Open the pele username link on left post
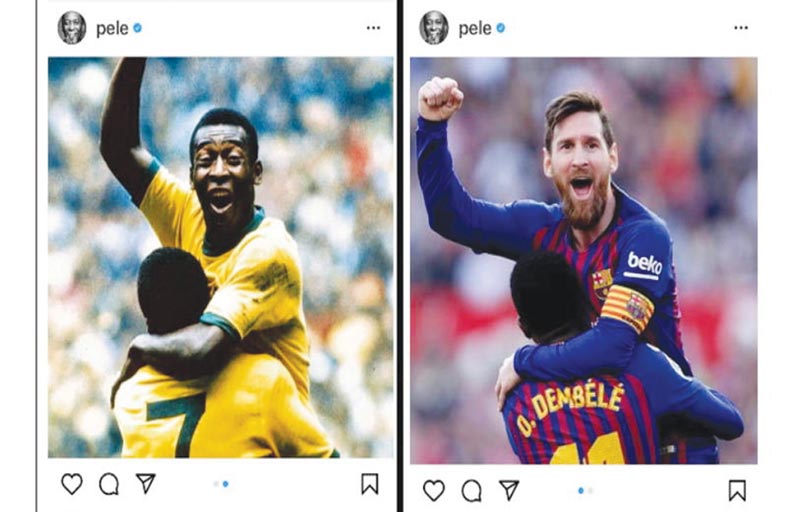 coord(112,29)
